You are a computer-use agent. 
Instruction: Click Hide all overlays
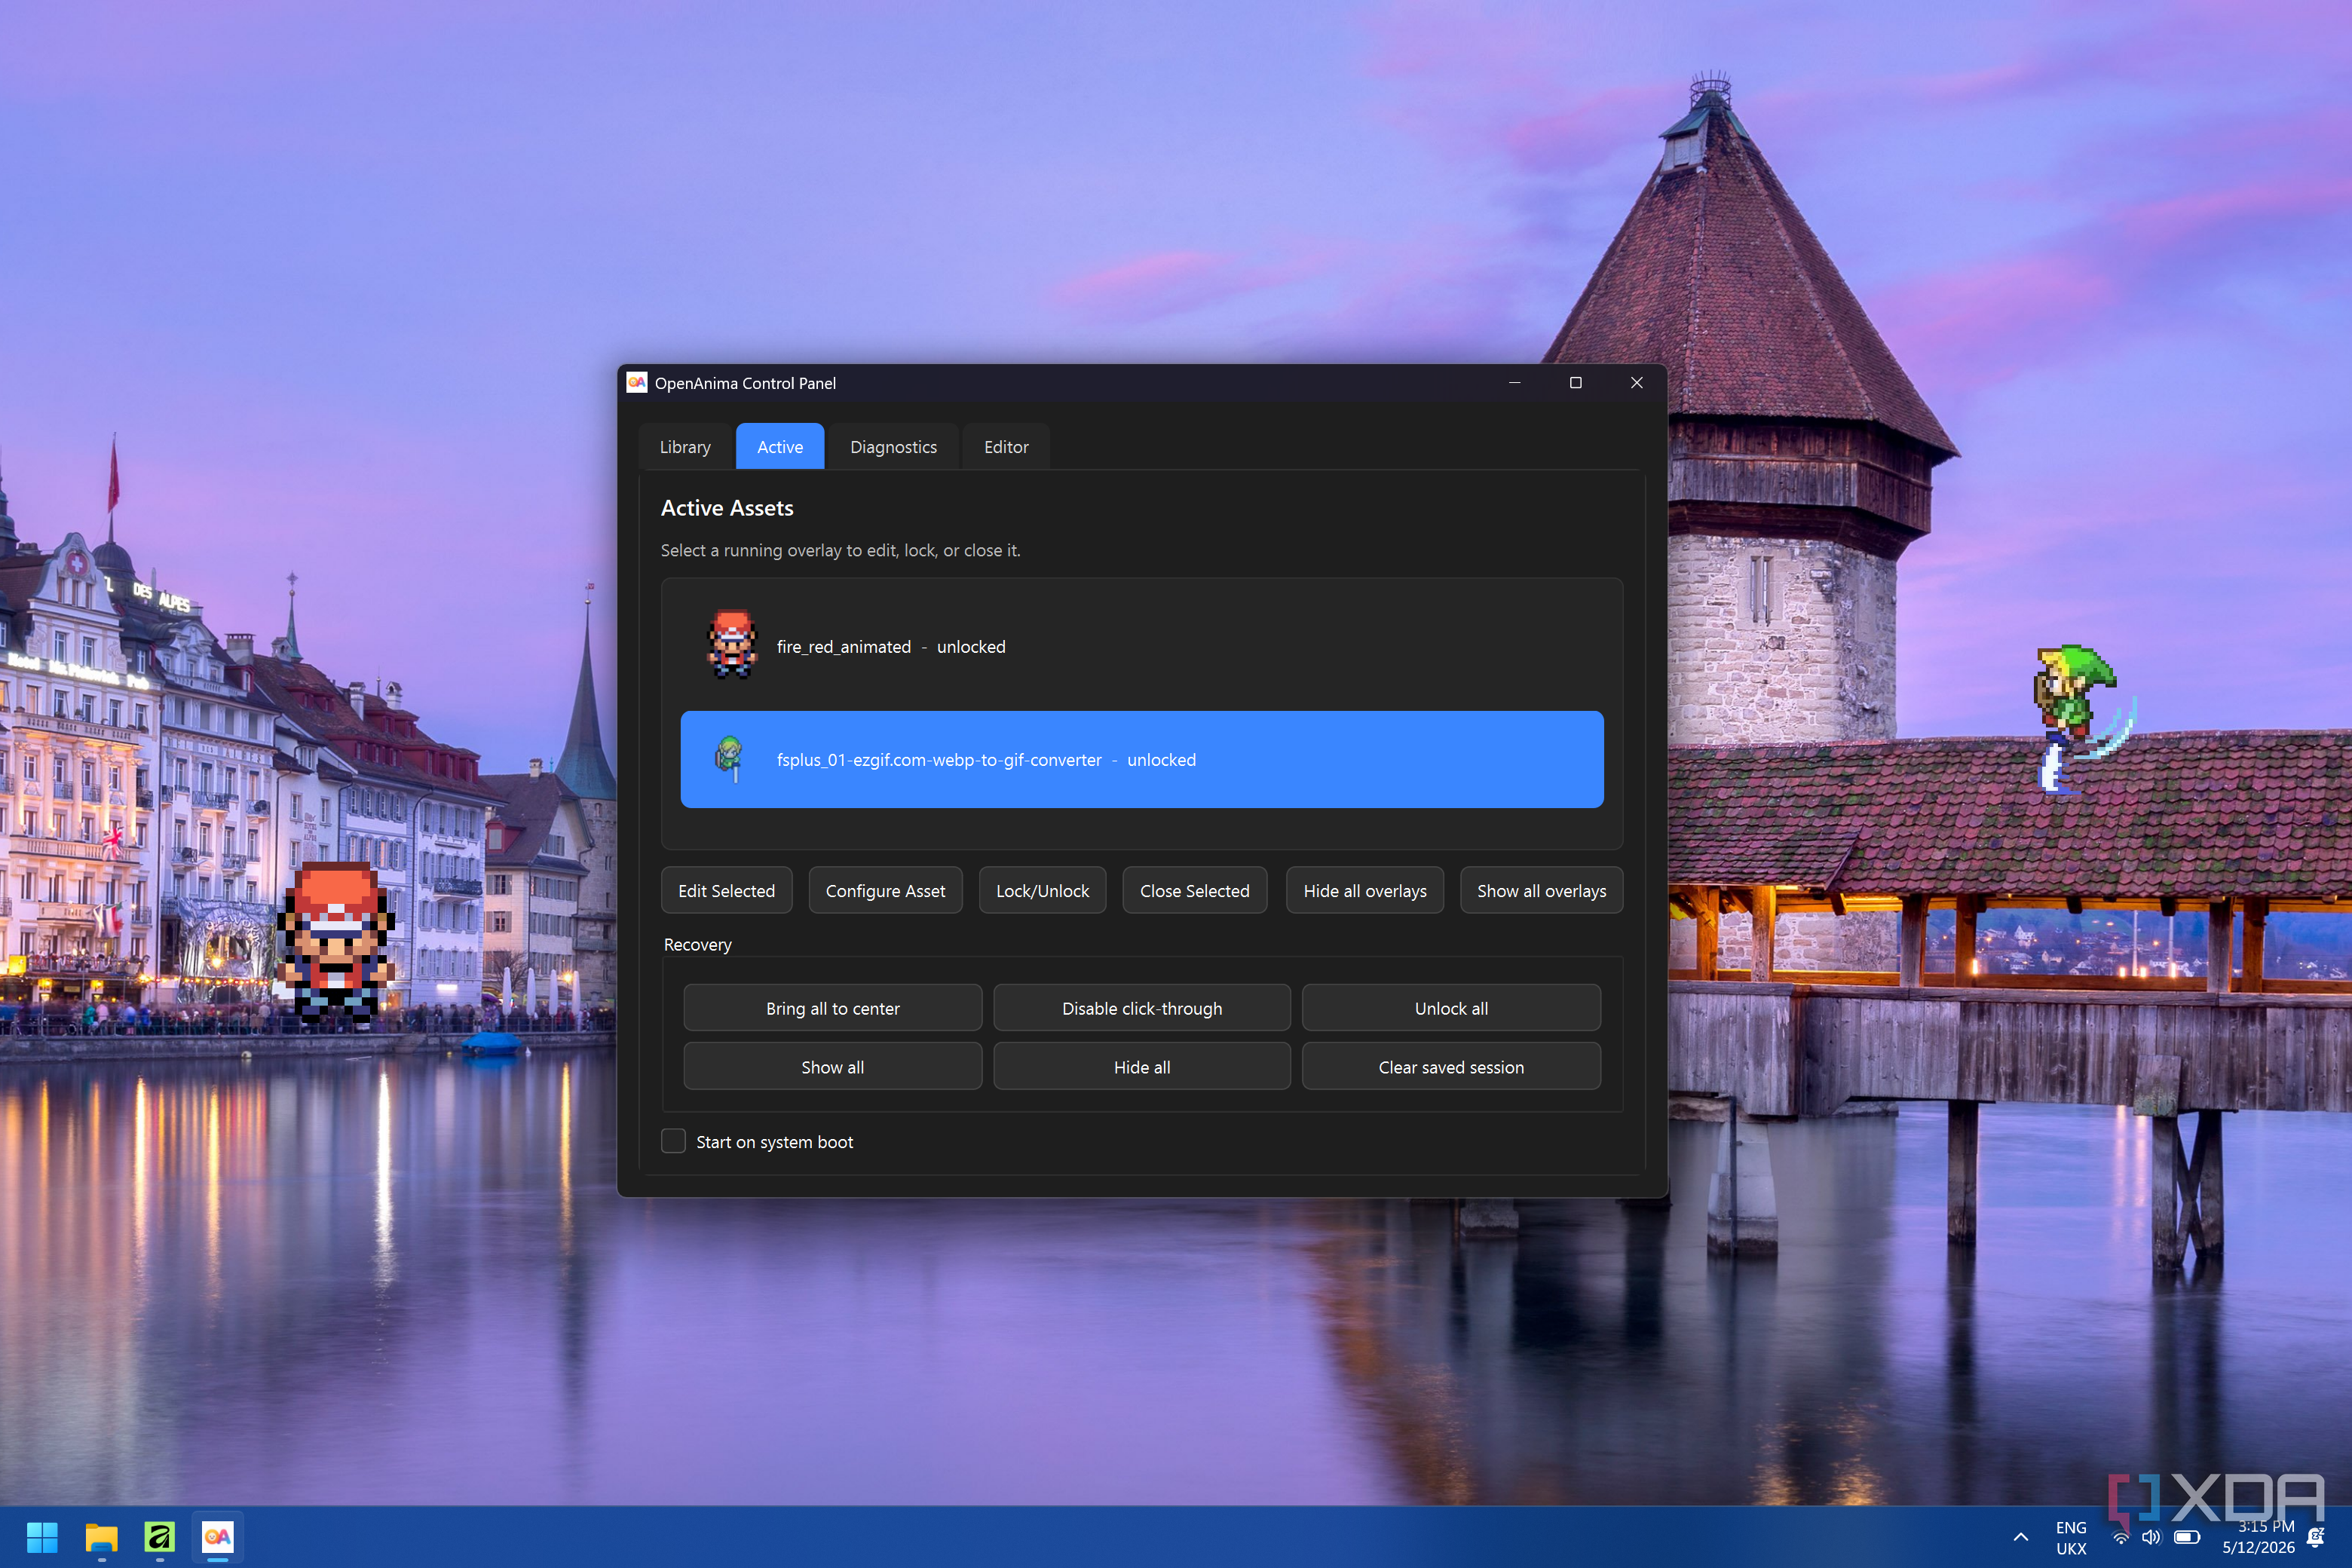point(1365,891)
